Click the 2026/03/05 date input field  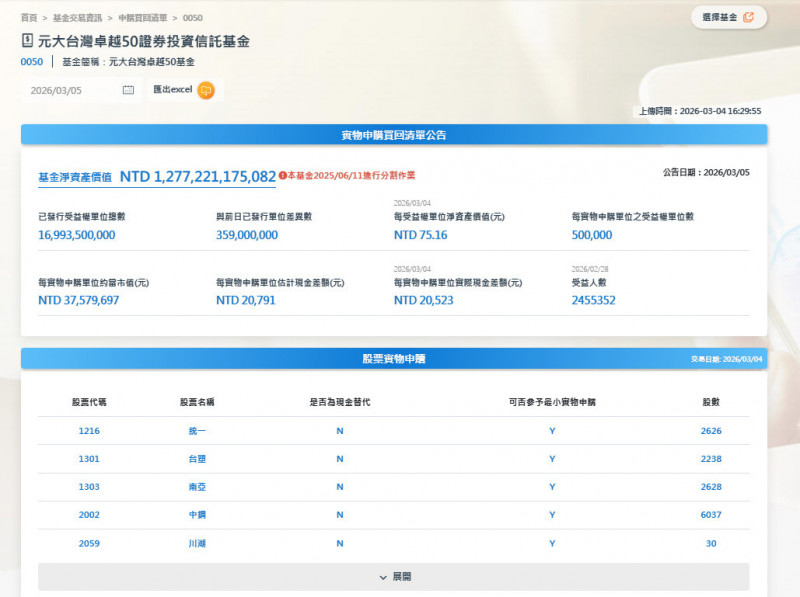(x=70, y=90)
